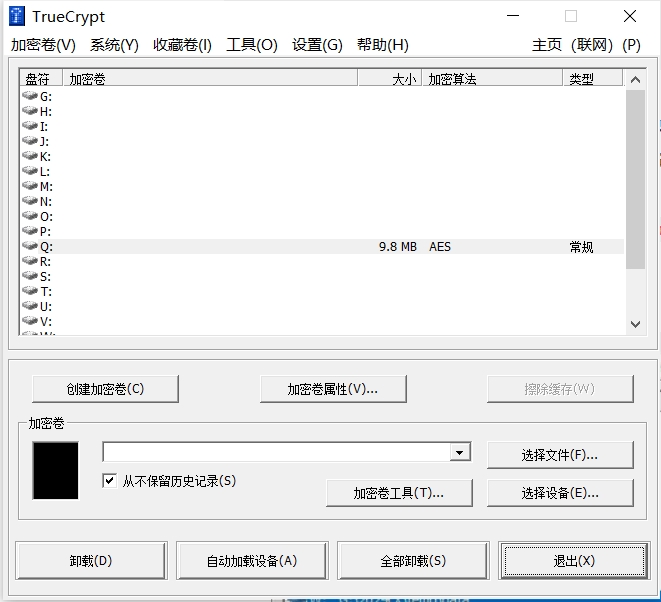Close the TrueCrypt window
Image resolution: width=661 pixels, height=602 pixels.
[630, 16]
